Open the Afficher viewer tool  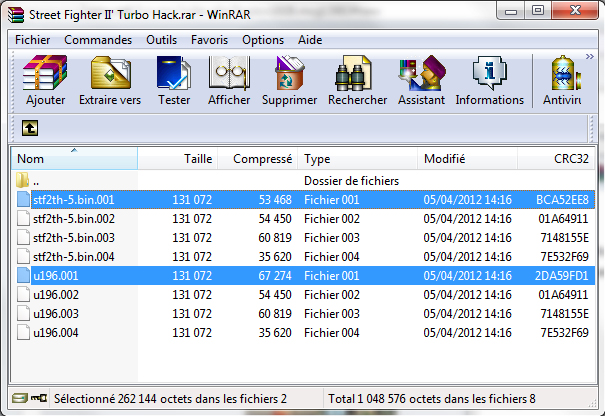click(x=229, y=80)
